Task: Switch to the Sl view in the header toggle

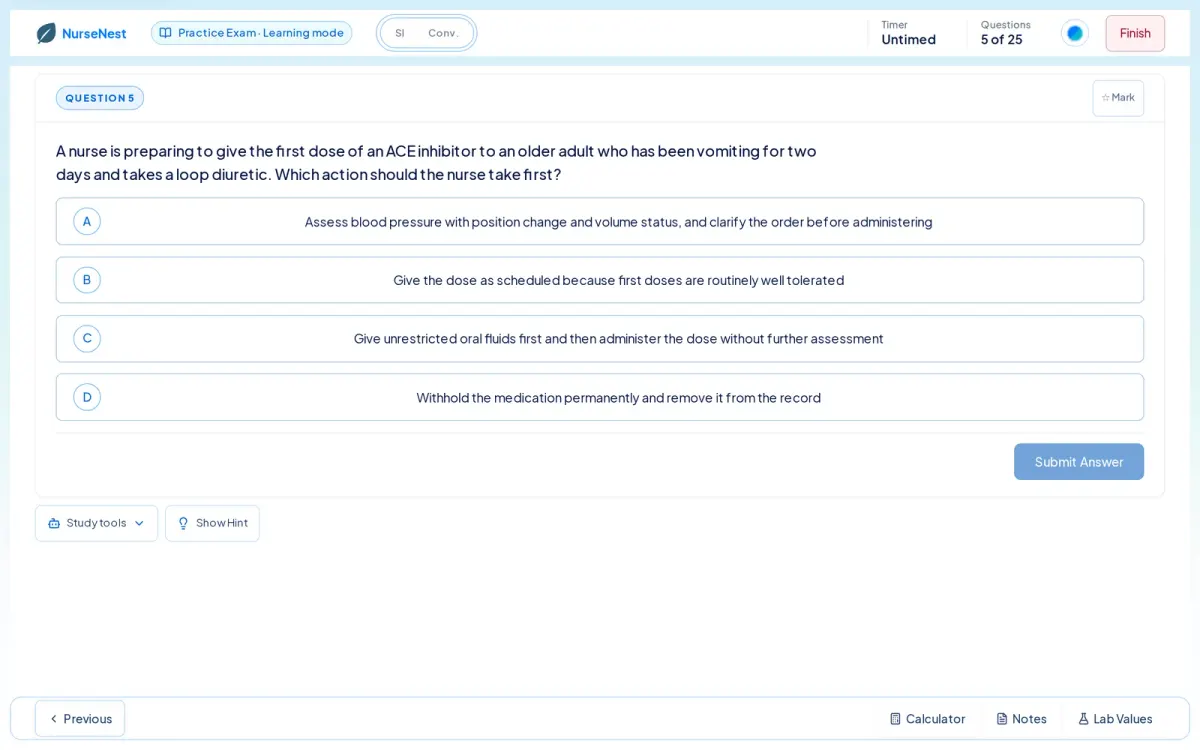Action: [x=400, y=33]
